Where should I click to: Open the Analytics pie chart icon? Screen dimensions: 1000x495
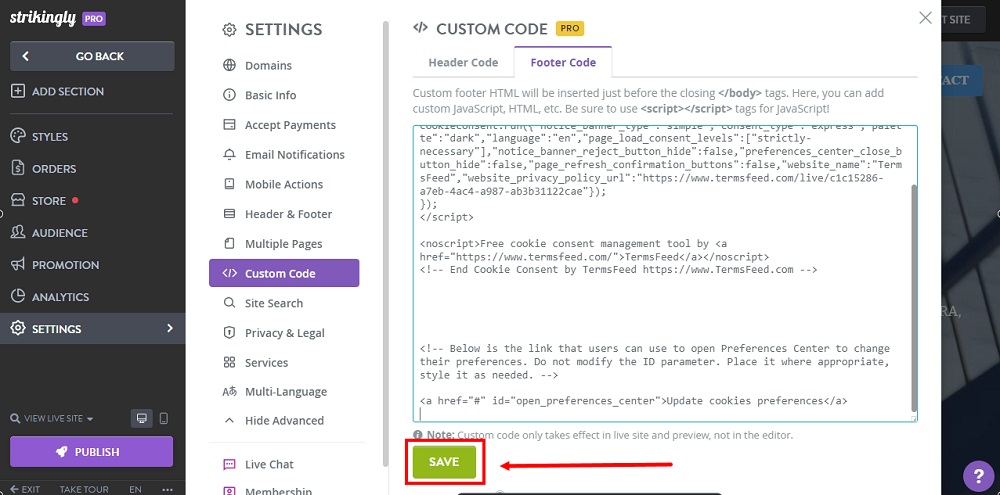pyautogui.click(x=18, y=297)
